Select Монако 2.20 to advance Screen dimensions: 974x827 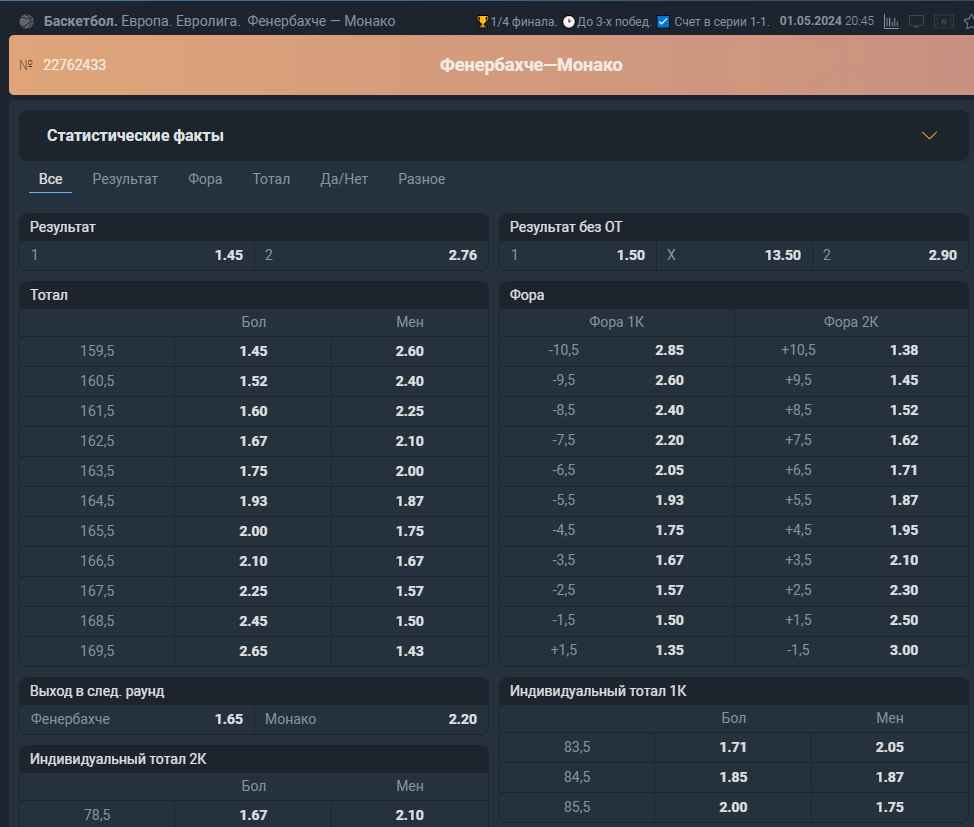pos(371,719)
